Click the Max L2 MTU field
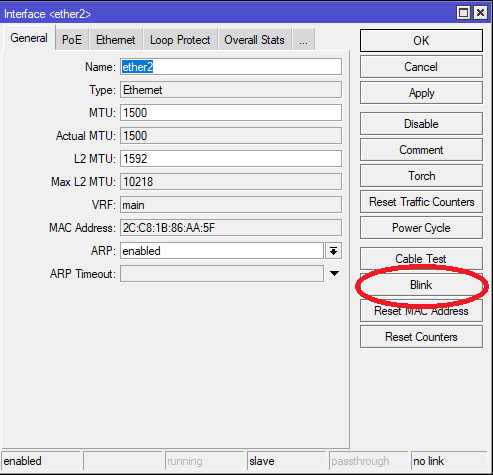This screenshot has width=493, height=475. click(231, 182)
